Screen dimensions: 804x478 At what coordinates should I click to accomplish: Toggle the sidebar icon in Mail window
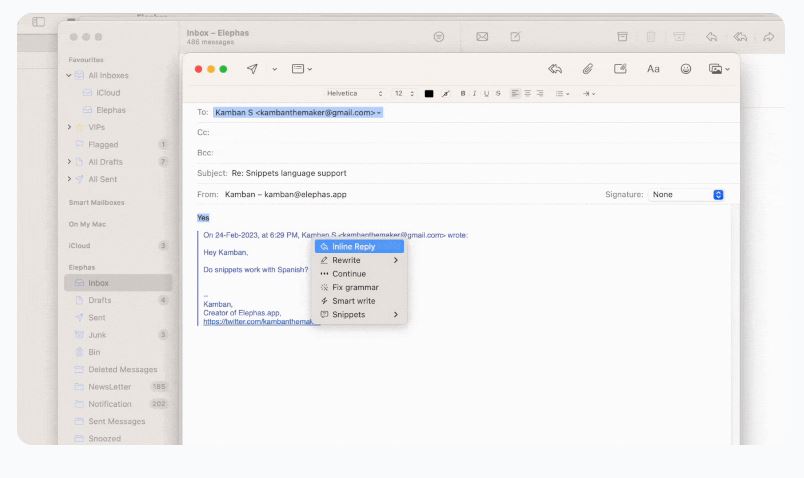[x=38, y=22]
